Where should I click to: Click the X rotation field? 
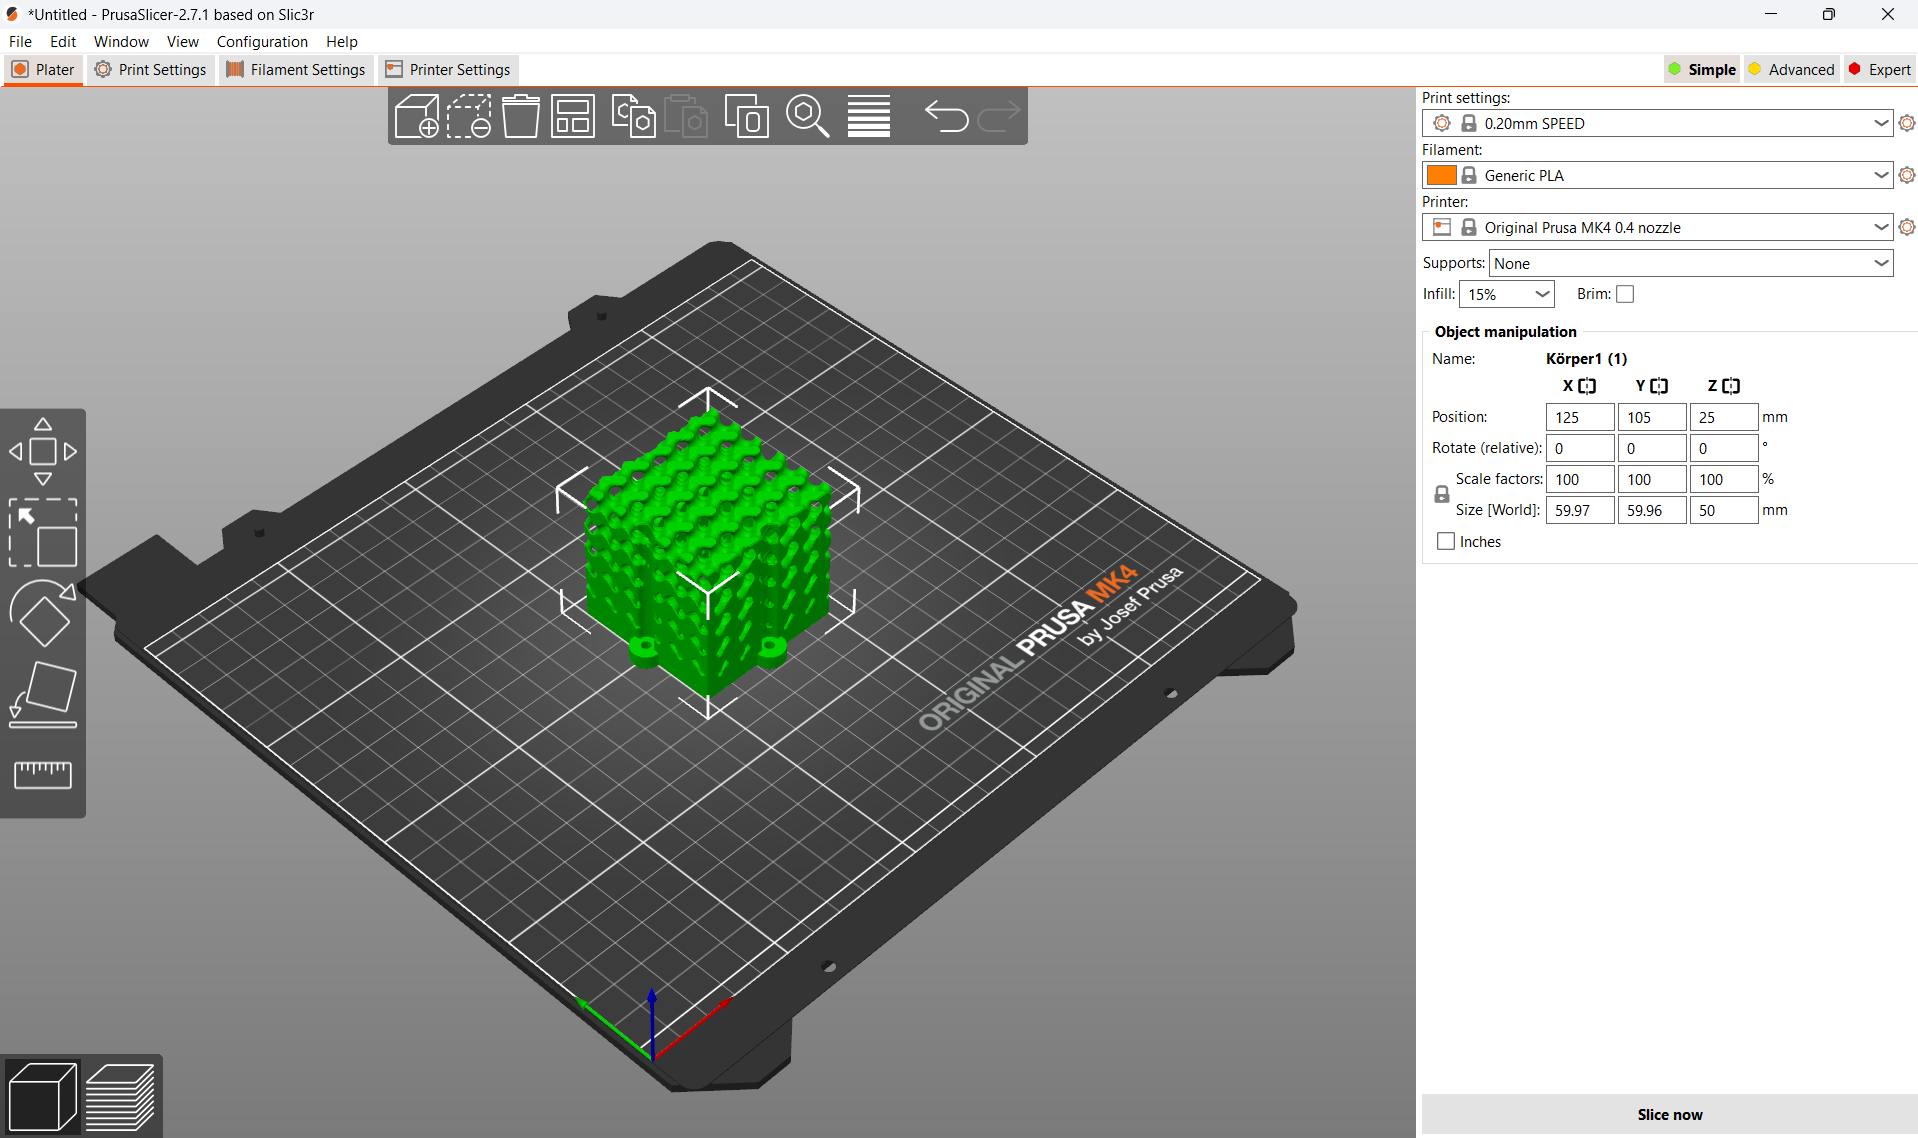1580,448
